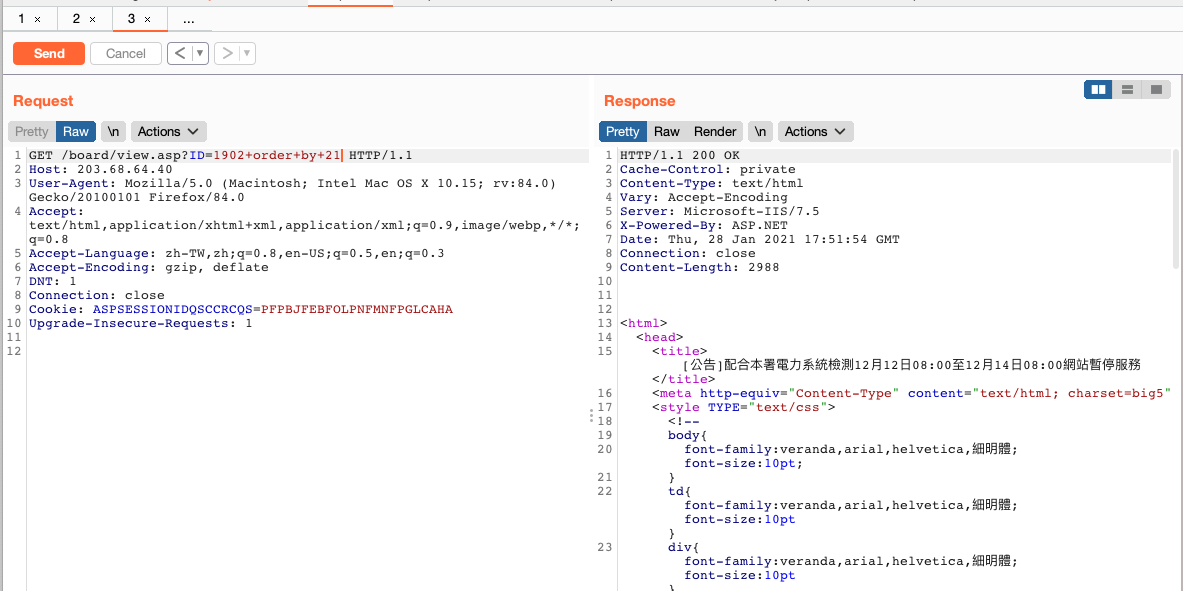Click Cache-Control: private response header
This screenshot has width=1183, height=591.
click(x=708, y=170)
